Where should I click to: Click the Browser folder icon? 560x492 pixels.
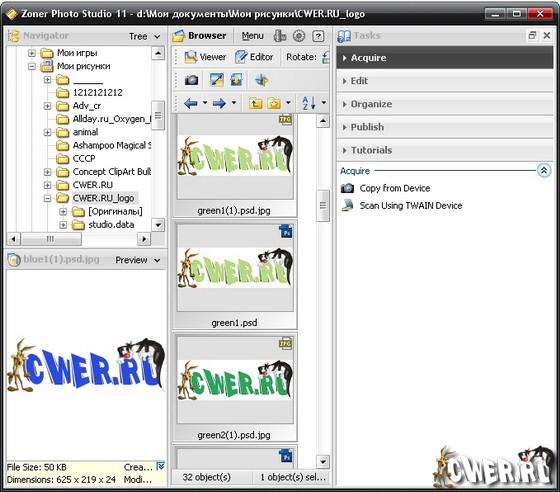(178, 36)
